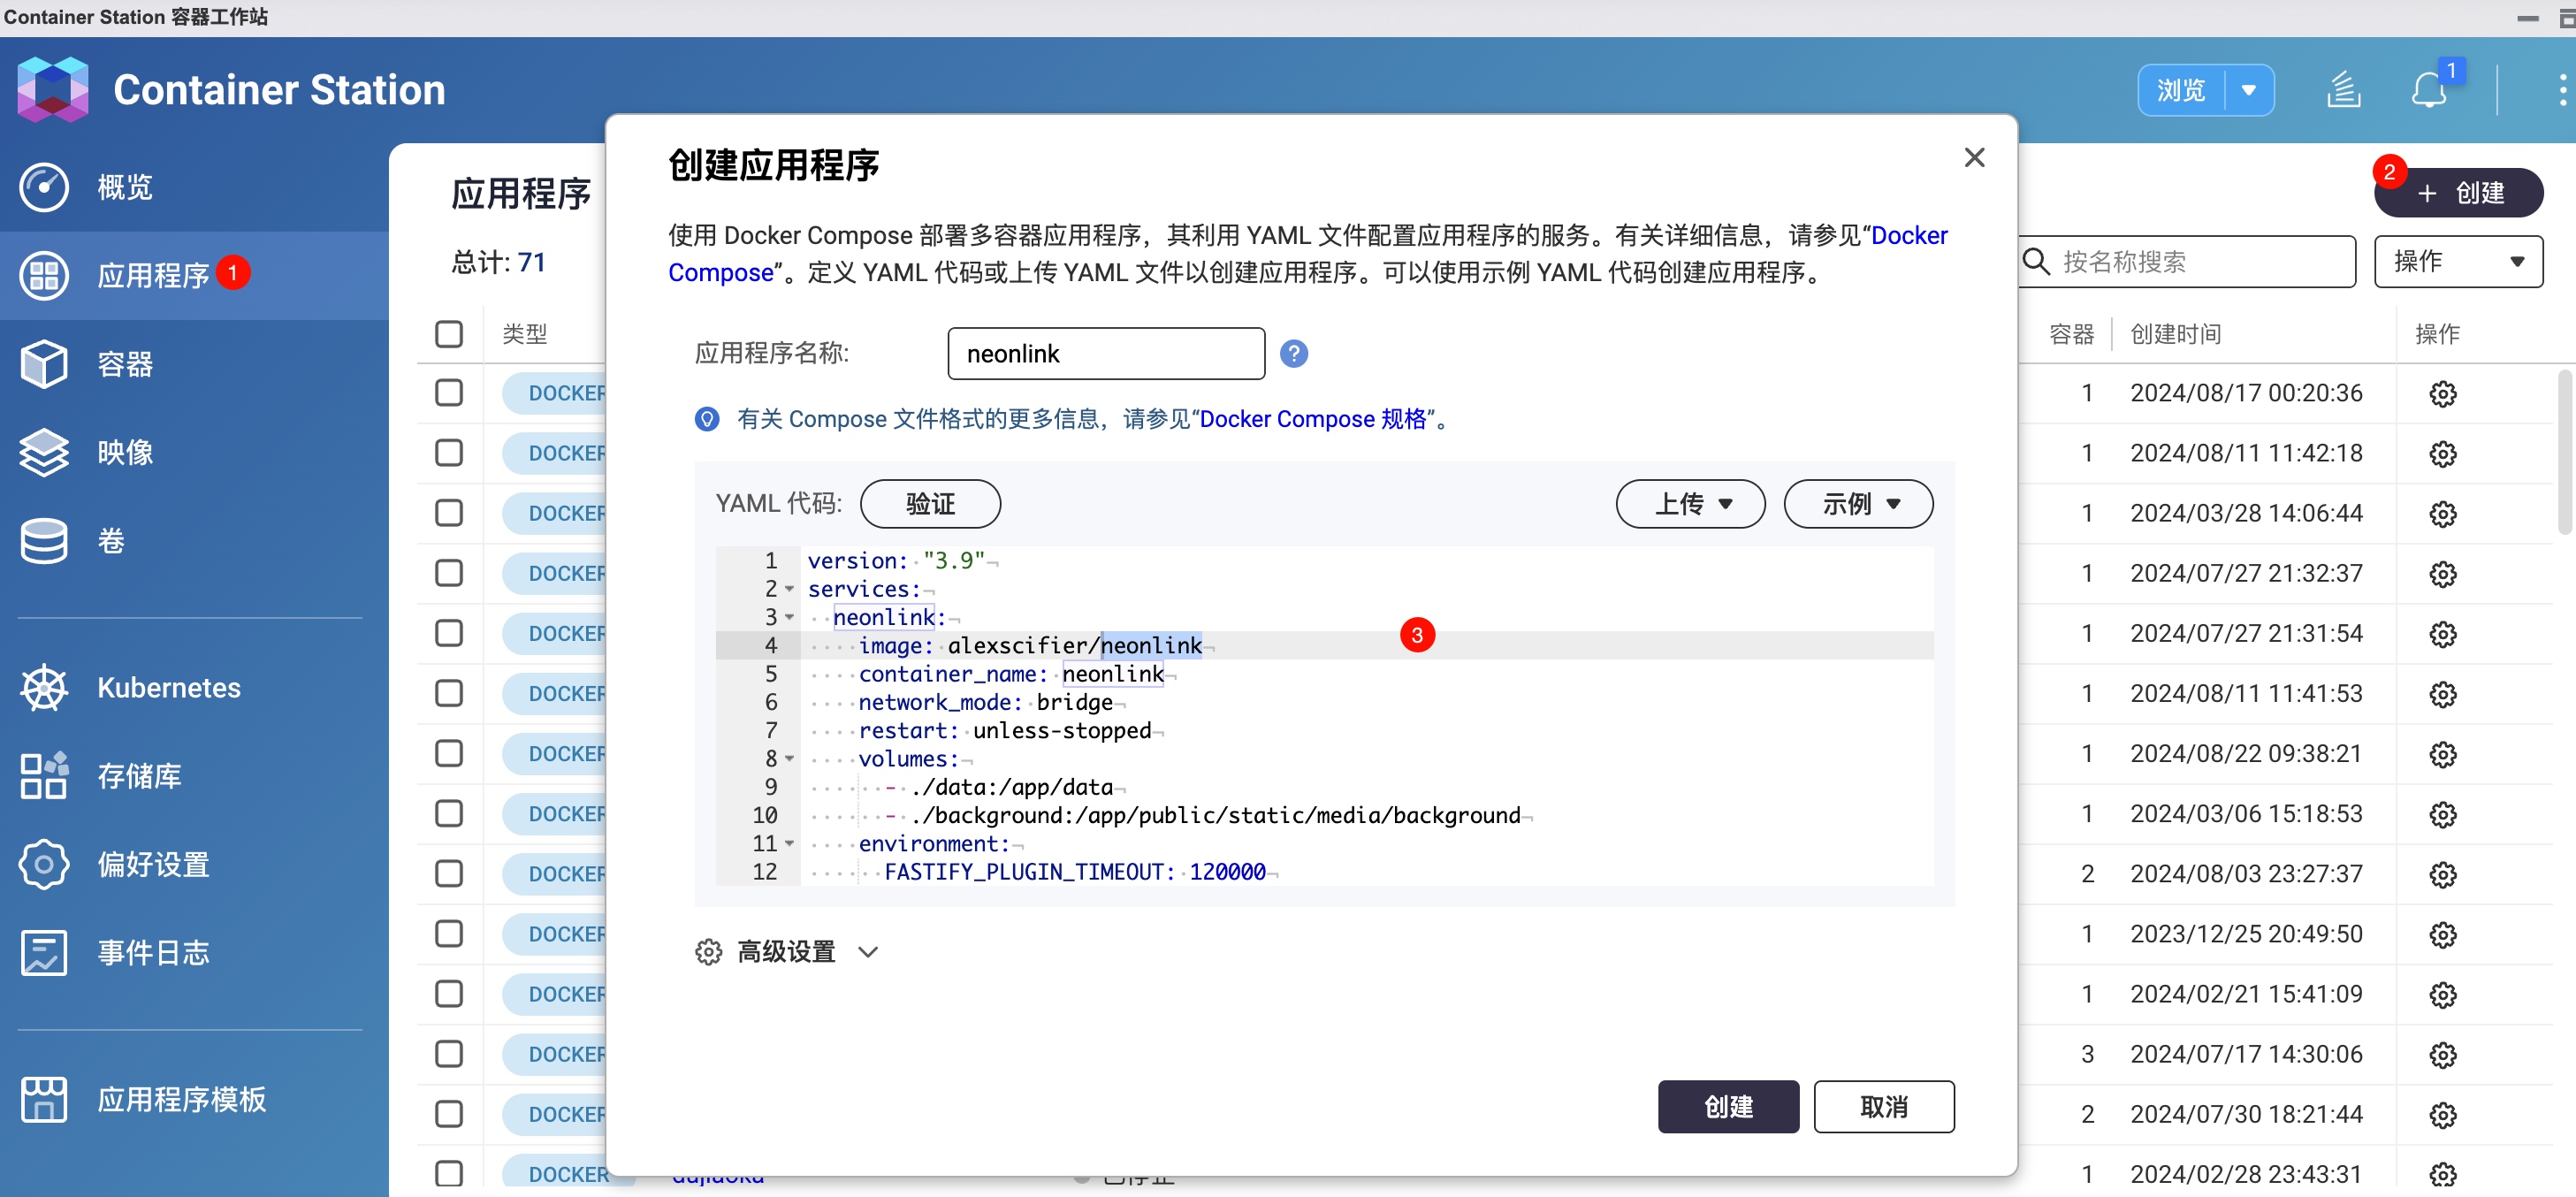This screenshot has height=1197, width=2576.
Task: Check the row created 2024/07/27 21:31:54
Action: (449, 633)
